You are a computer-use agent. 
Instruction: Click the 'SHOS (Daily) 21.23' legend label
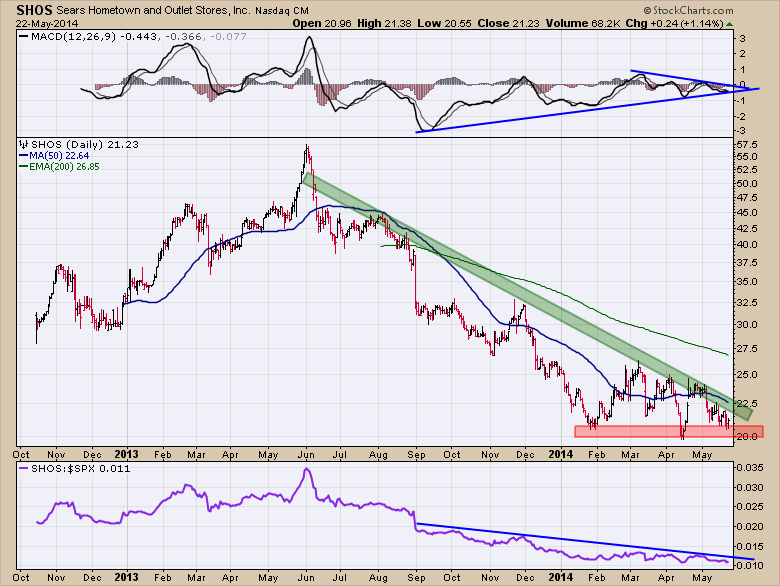click(x=85, y=145)
